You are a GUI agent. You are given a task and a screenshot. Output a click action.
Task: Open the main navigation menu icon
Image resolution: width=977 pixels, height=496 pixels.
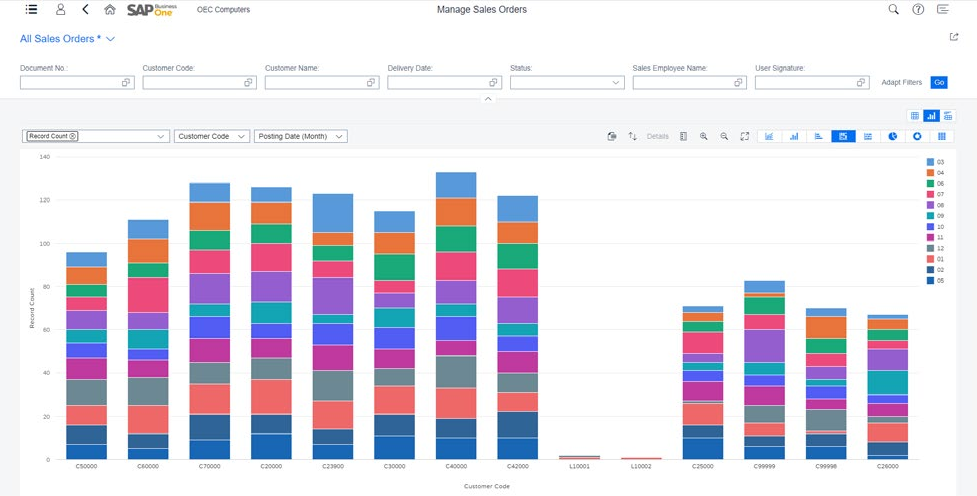31,10
